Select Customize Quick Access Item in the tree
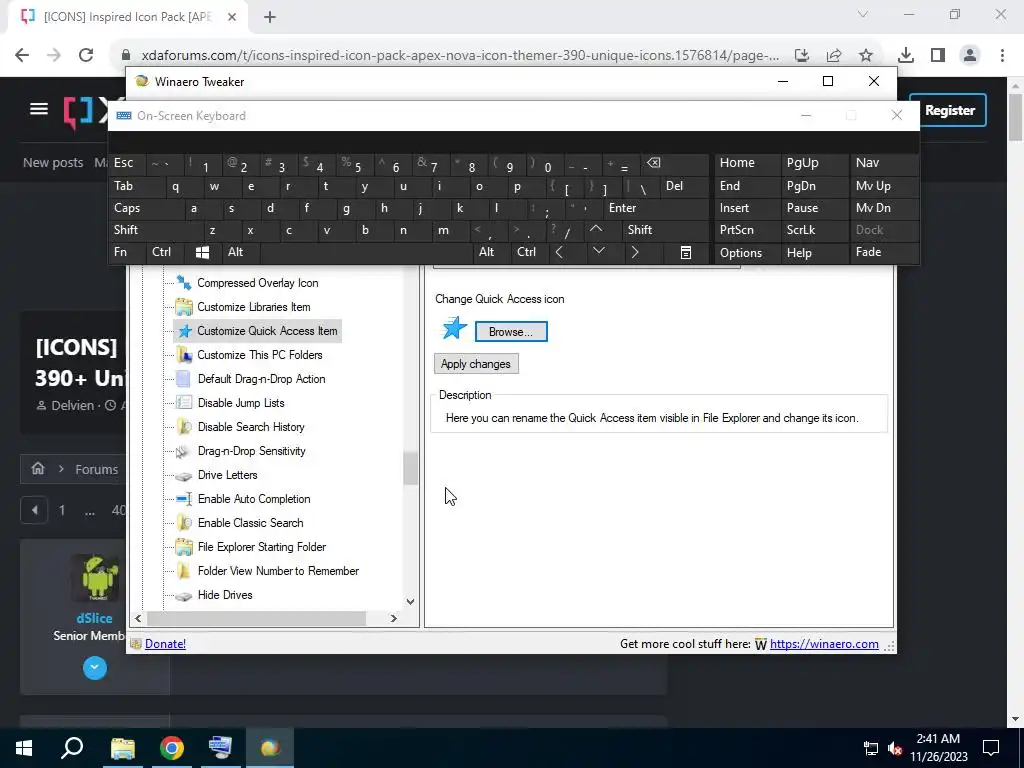This screenshot has width=1024, height=768. click(267, 331)
